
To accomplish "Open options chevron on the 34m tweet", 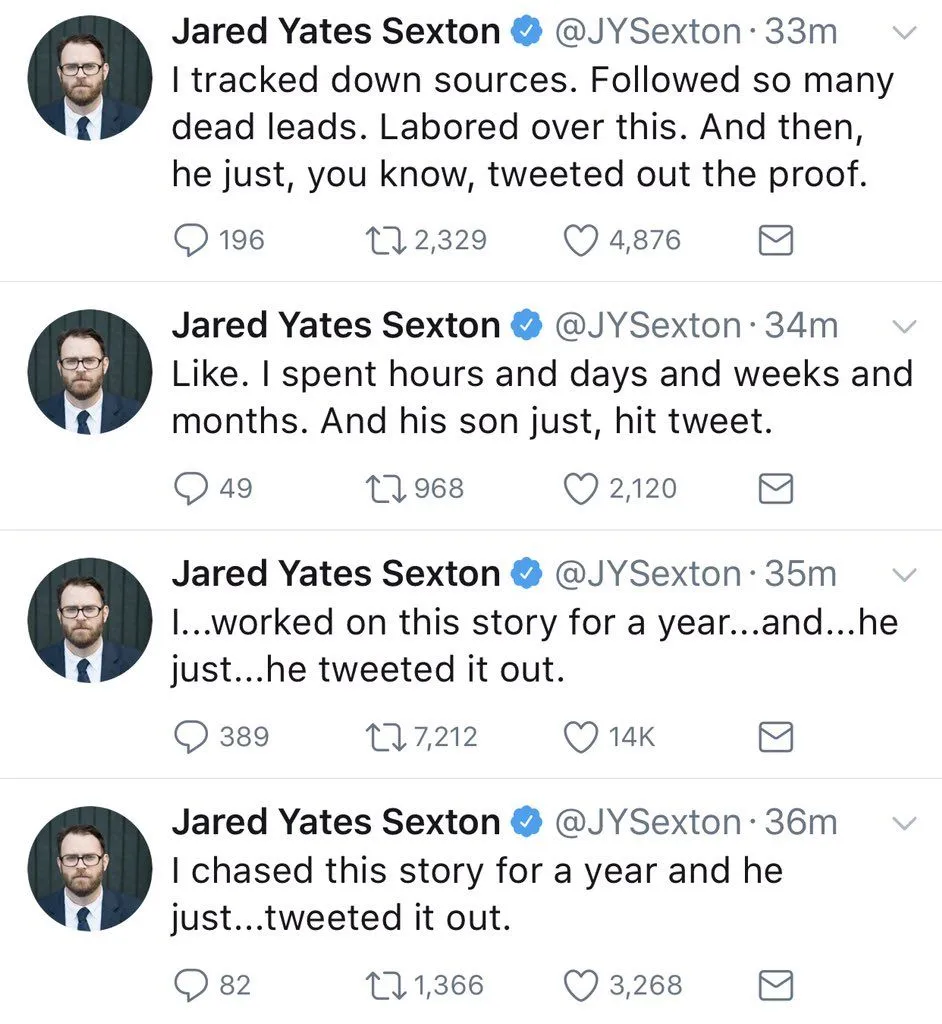I will point(903,327).
